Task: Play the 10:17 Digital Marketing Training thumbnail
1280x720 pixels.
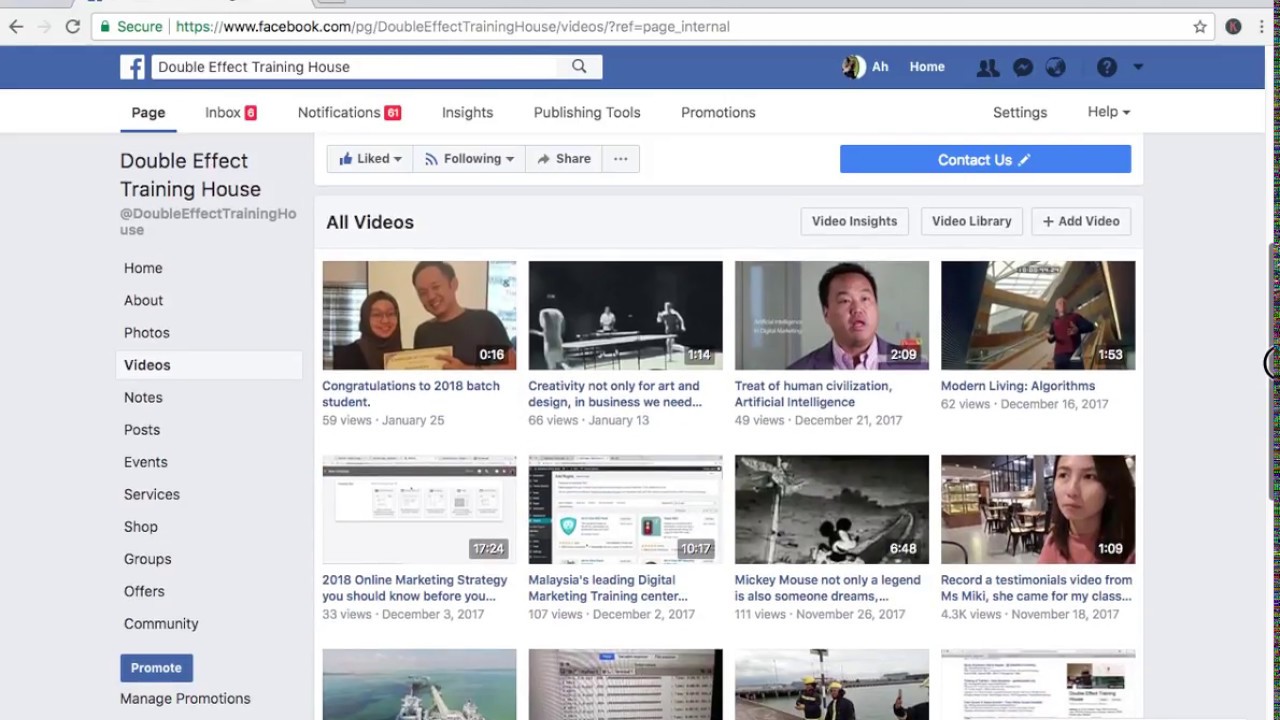Action: coord(625,509)
